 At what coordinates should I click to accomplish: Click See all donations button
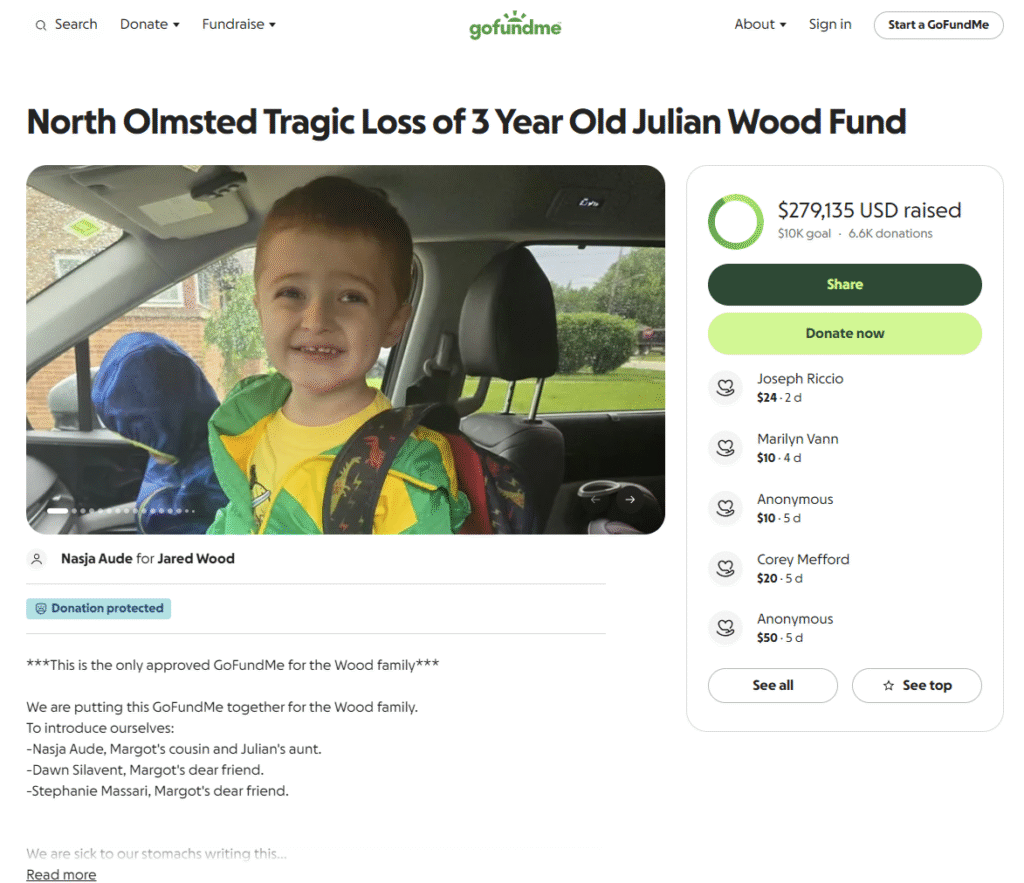click(x=773, y=686)
